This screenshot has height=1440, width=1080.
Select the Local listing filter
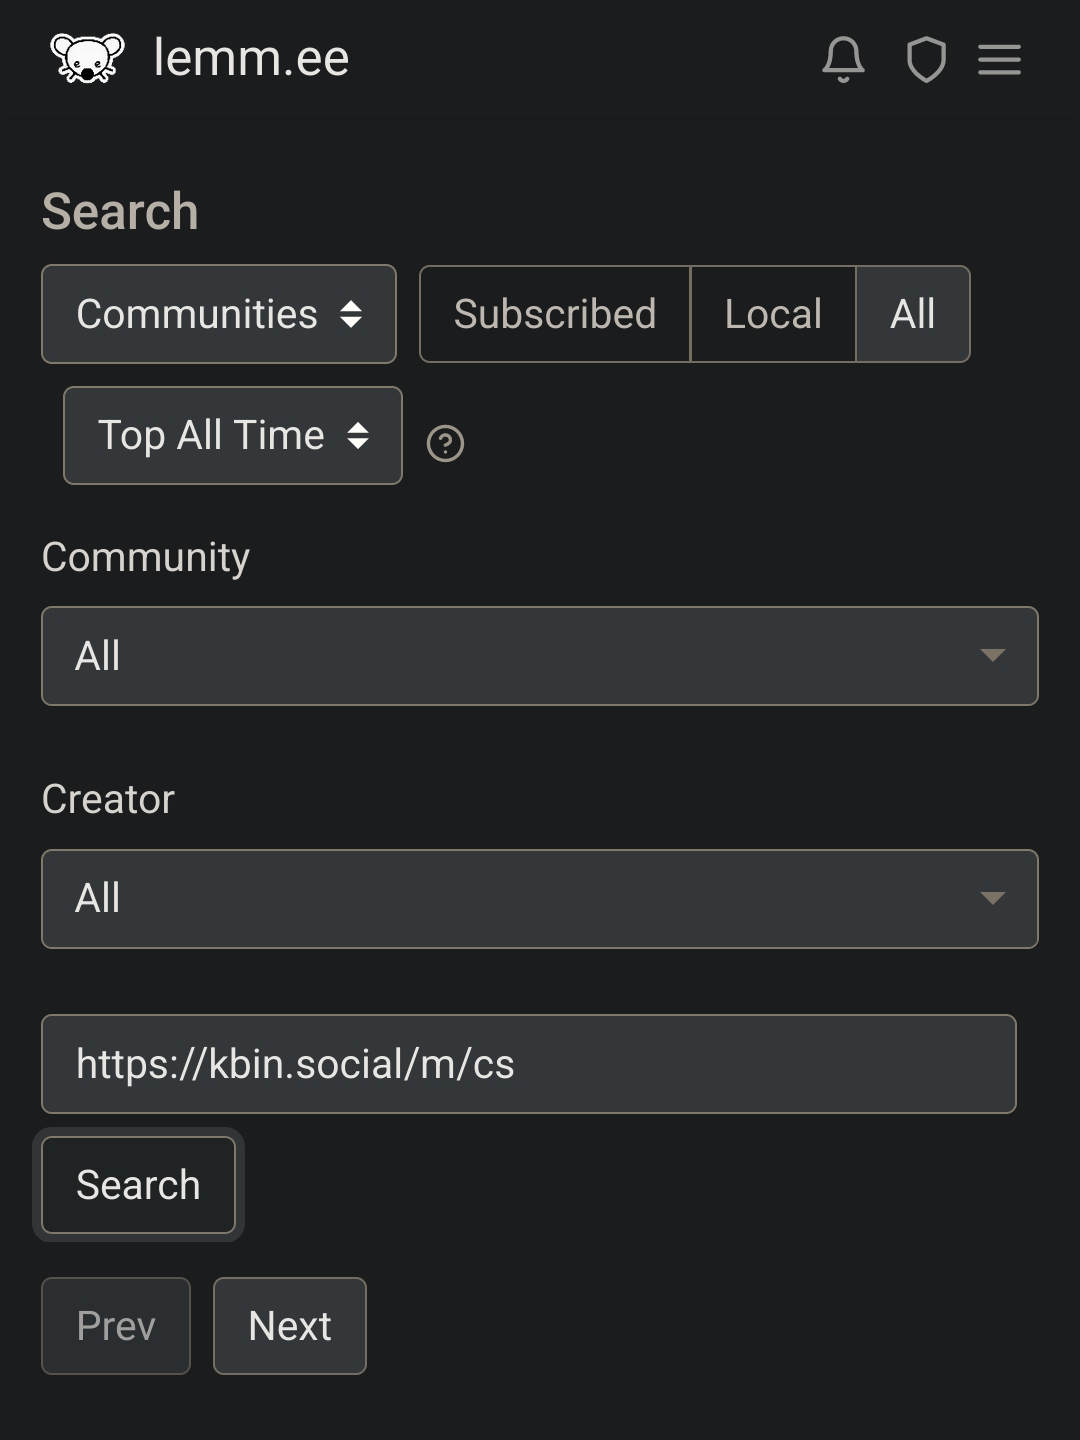(x=773, y=314)
